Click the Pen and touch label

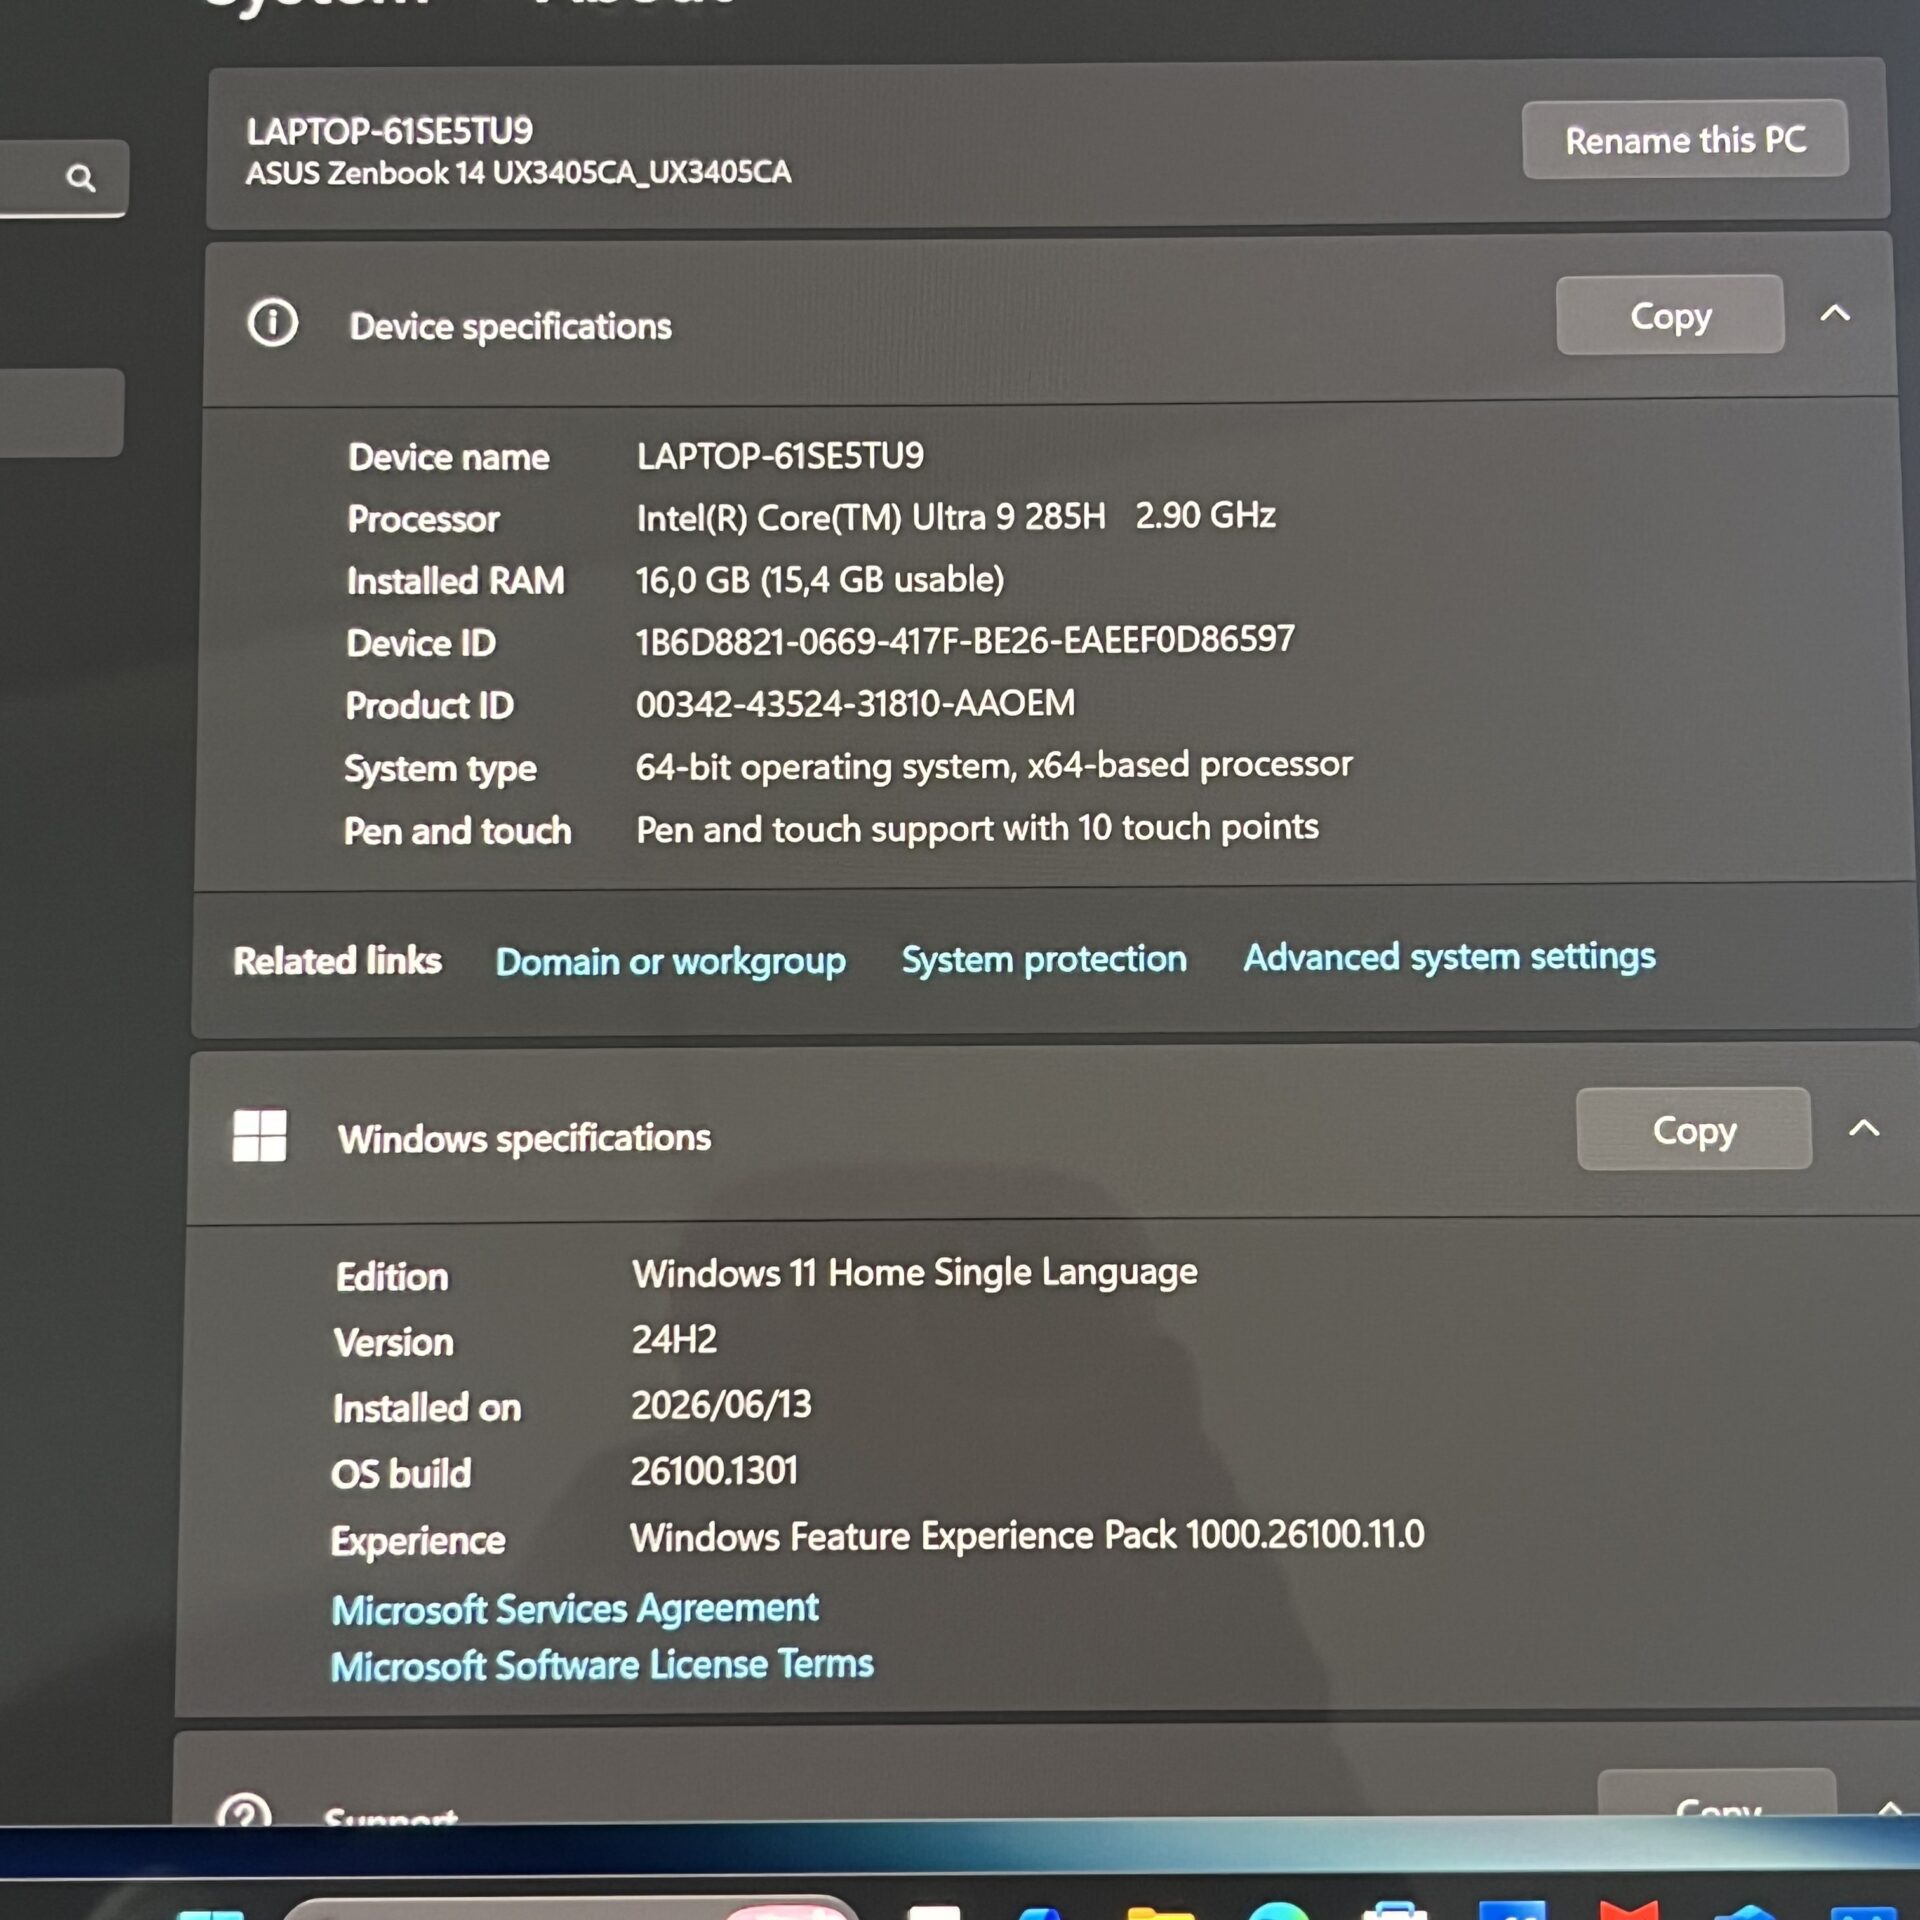tap(457, 831)
